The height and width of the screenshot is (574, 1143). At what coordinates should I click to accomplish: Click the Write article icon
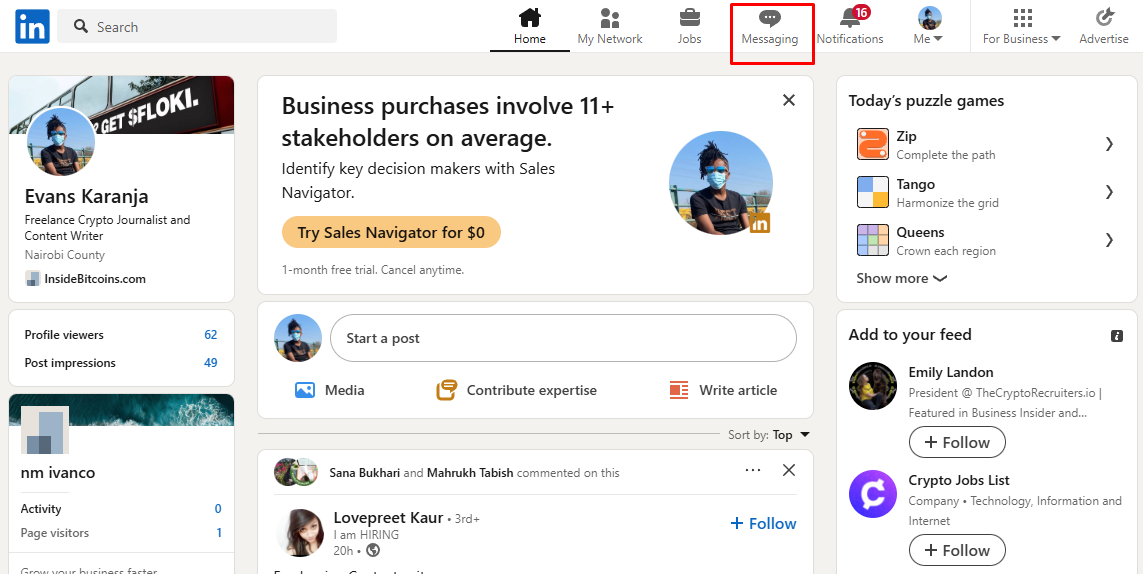point(679,390)
